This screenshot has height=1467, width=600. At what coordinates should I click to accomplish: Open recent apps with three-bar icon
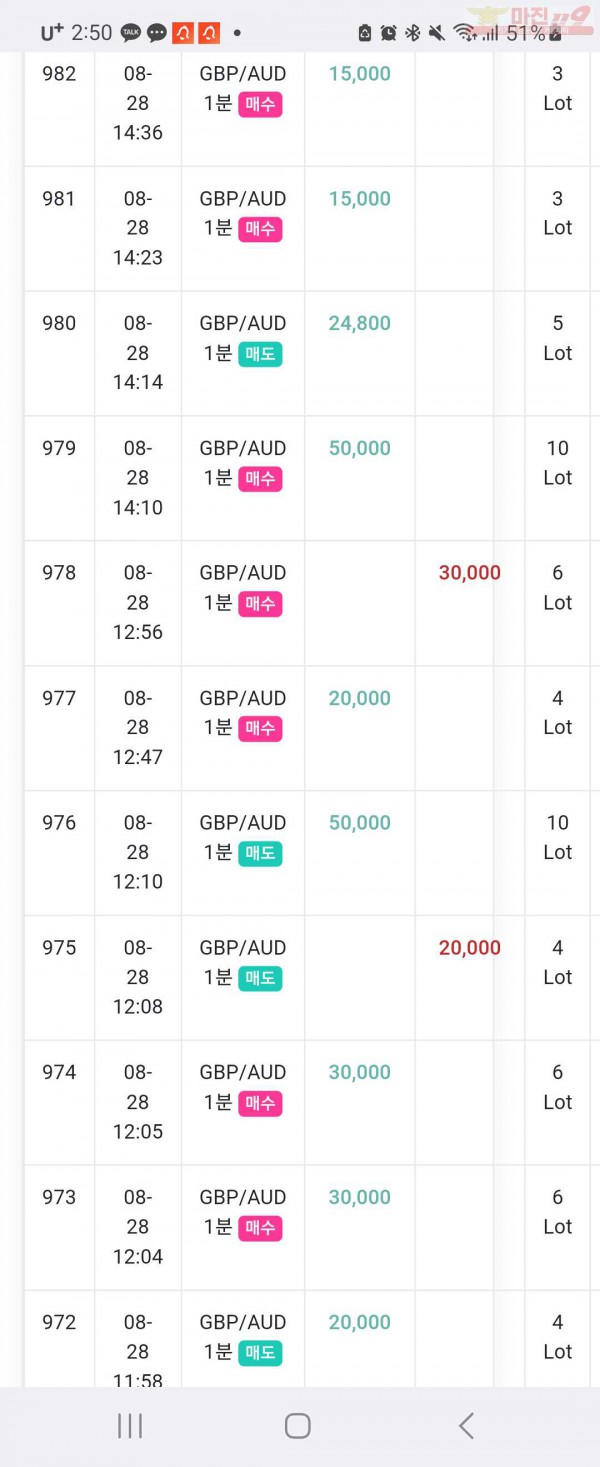coord(130,1425)
